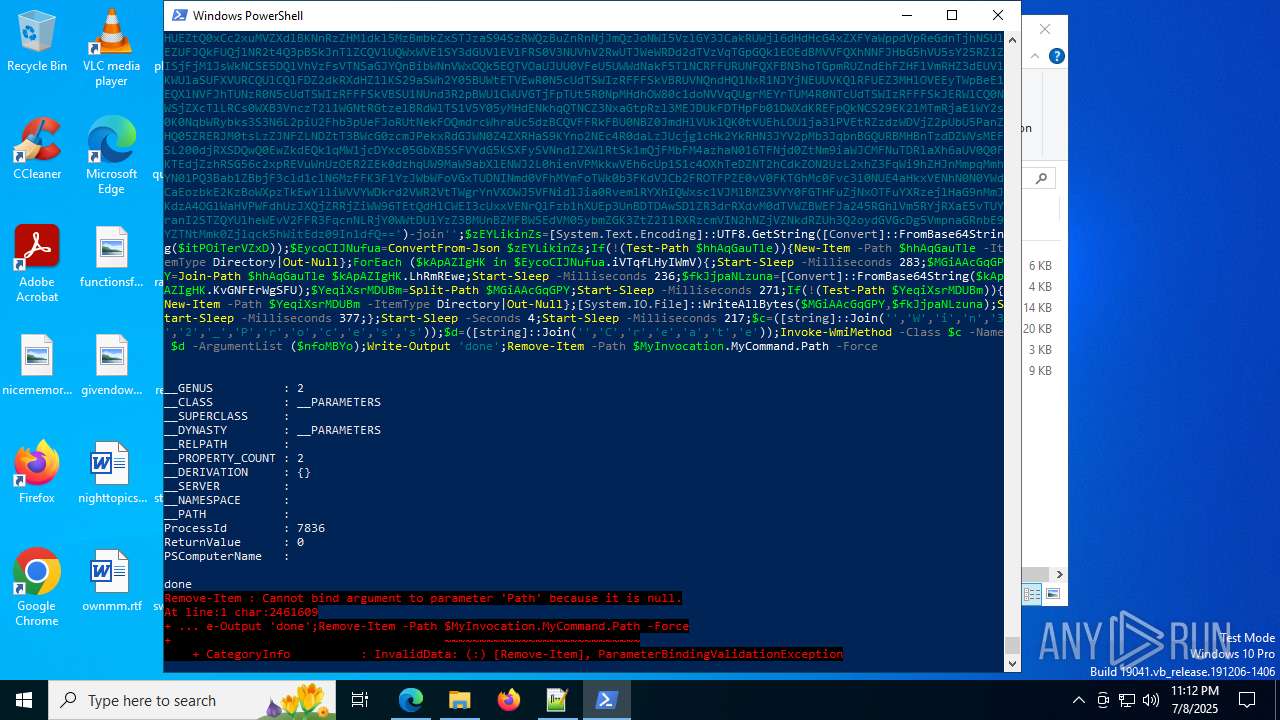
Task: Show hidden system tray icons
Action: point(1078,700)
